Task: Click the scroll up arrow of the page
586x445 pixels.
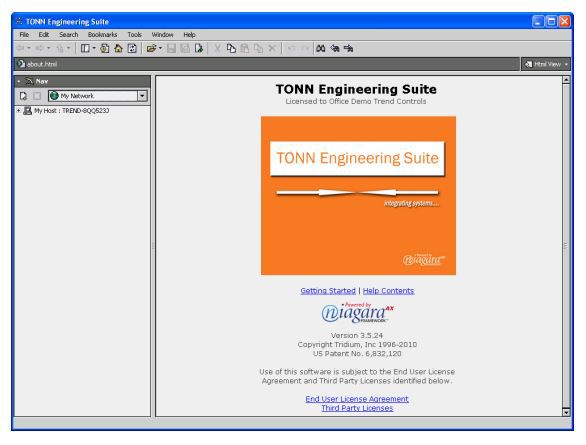Action: (566, 80)
